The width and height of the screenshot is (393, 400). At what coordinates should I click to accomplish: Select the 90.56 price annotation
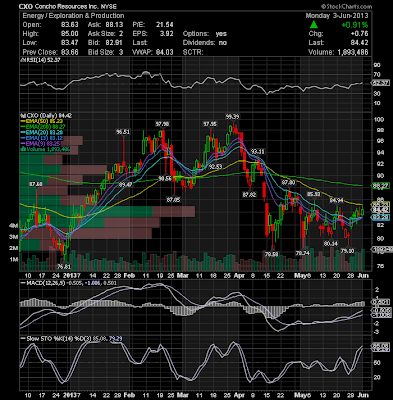pyautogui.click(x=165, y=178)
